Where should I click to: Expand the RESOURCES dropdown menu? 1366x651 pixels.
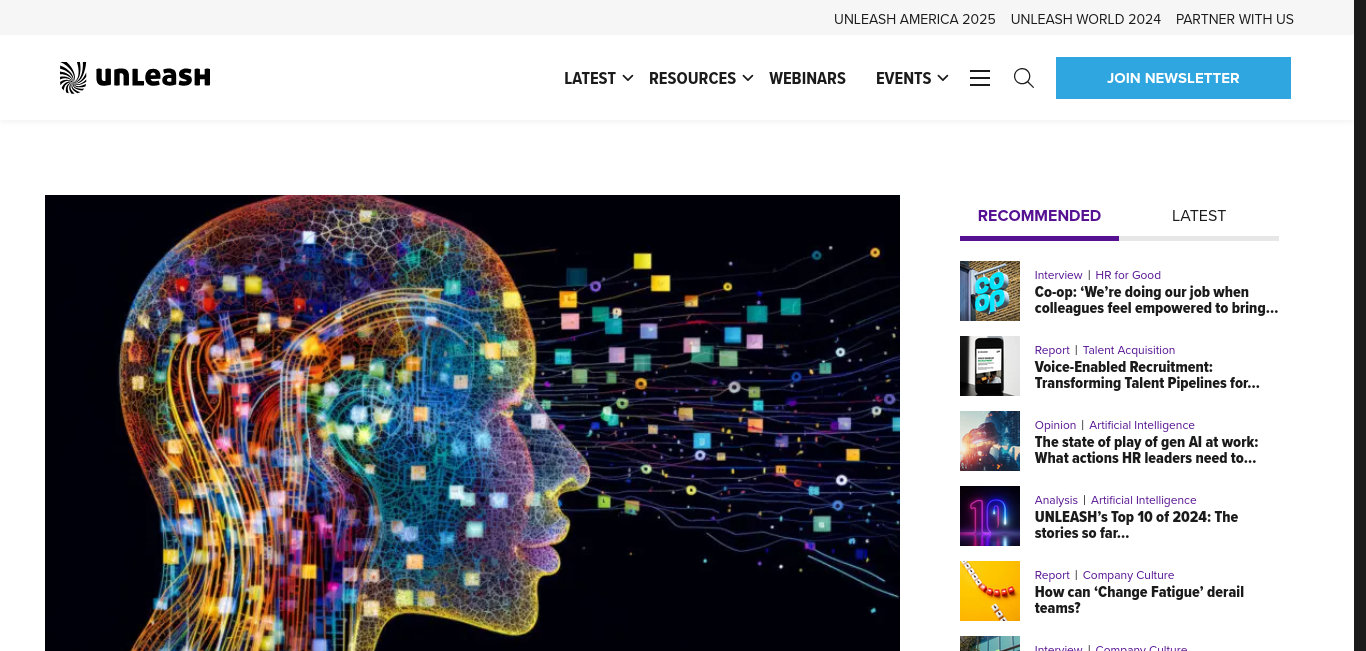[x=701, y=78]
